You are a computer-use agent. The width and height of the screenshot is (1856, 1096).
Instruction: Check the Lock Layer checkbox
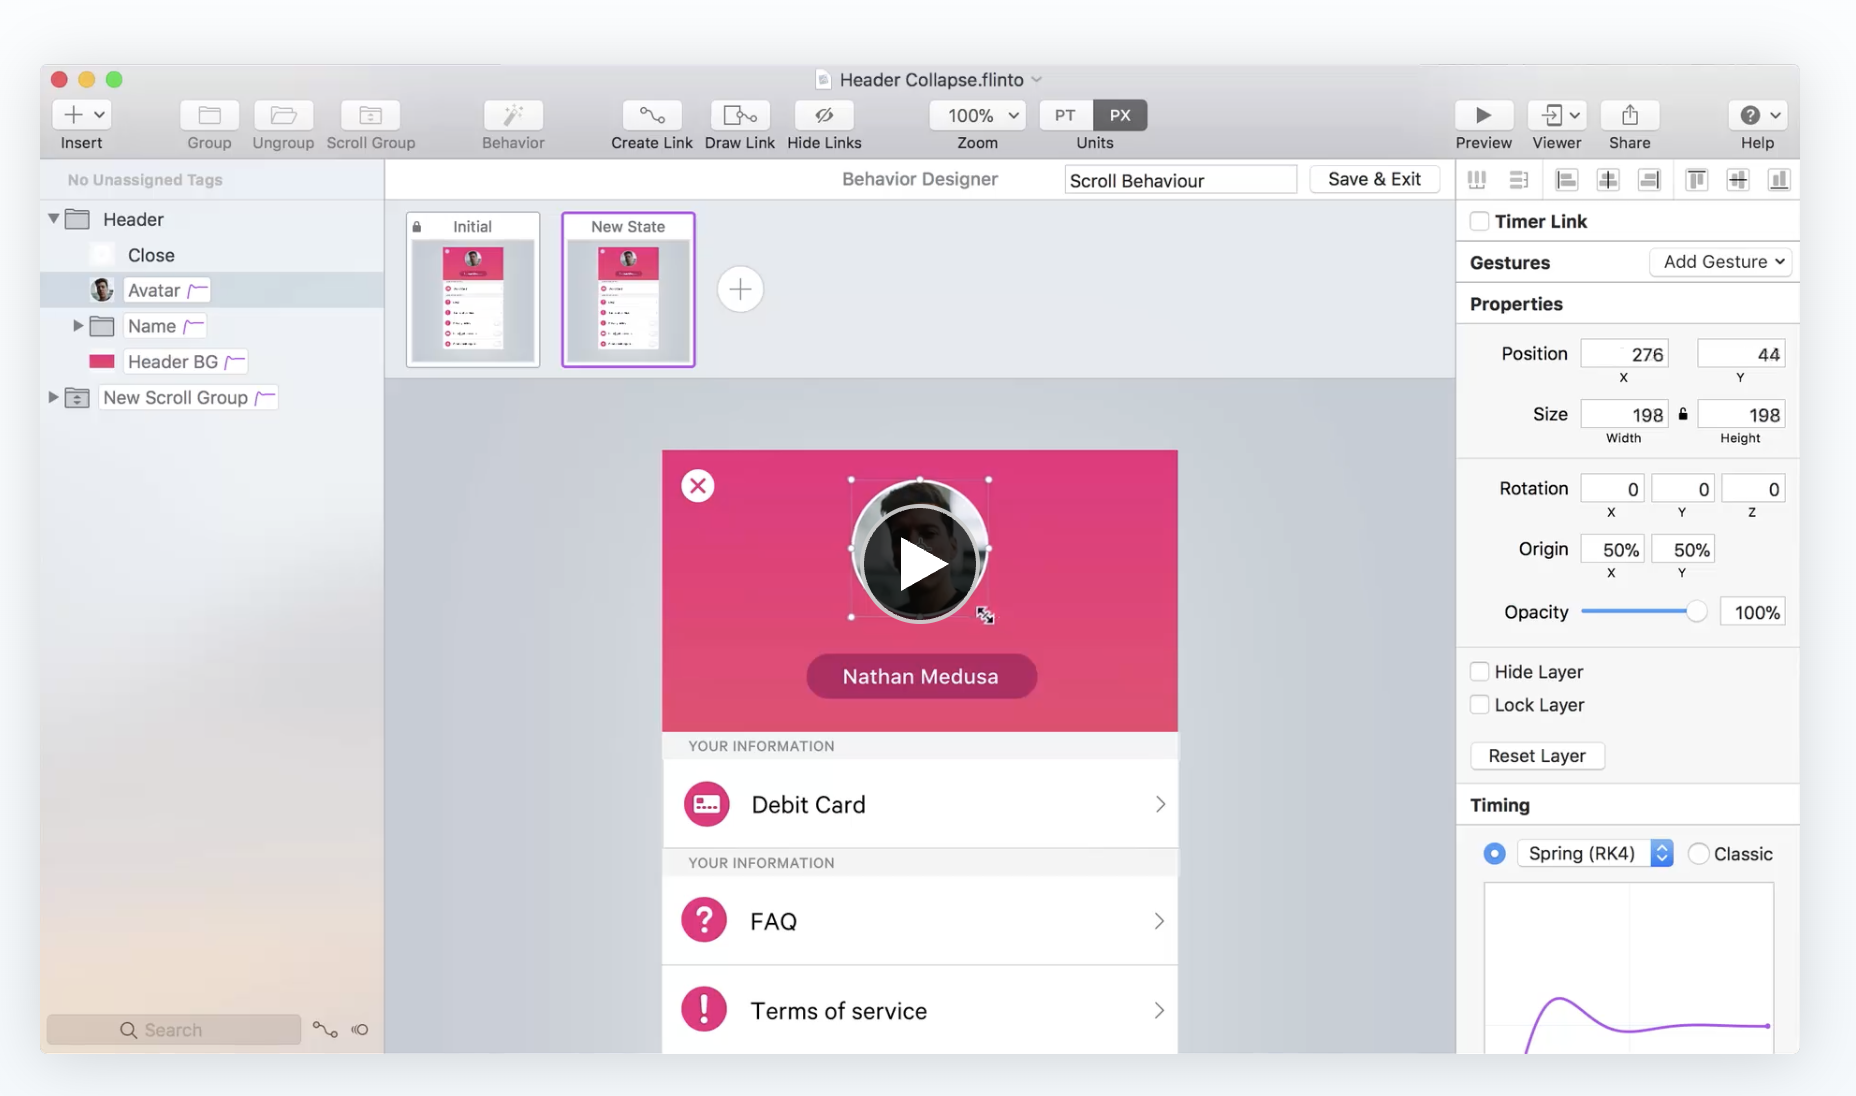[x=1479, y=704]
